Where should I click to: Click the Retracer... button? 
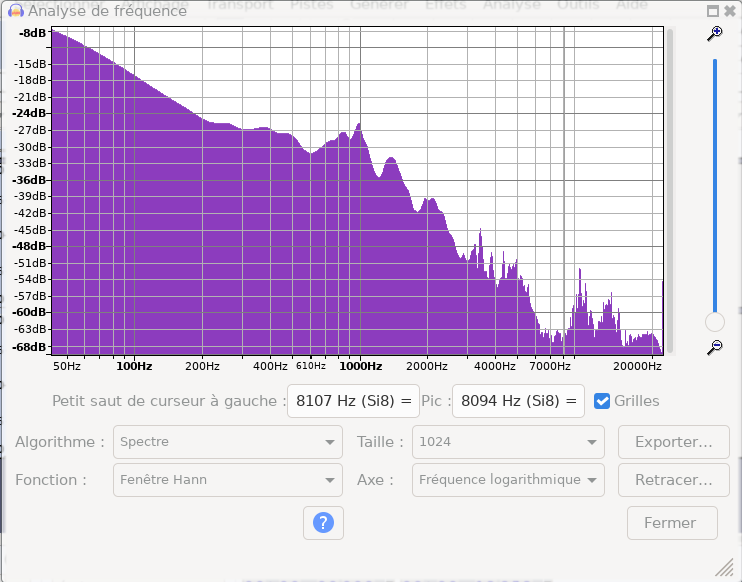[x=674, y=480]
